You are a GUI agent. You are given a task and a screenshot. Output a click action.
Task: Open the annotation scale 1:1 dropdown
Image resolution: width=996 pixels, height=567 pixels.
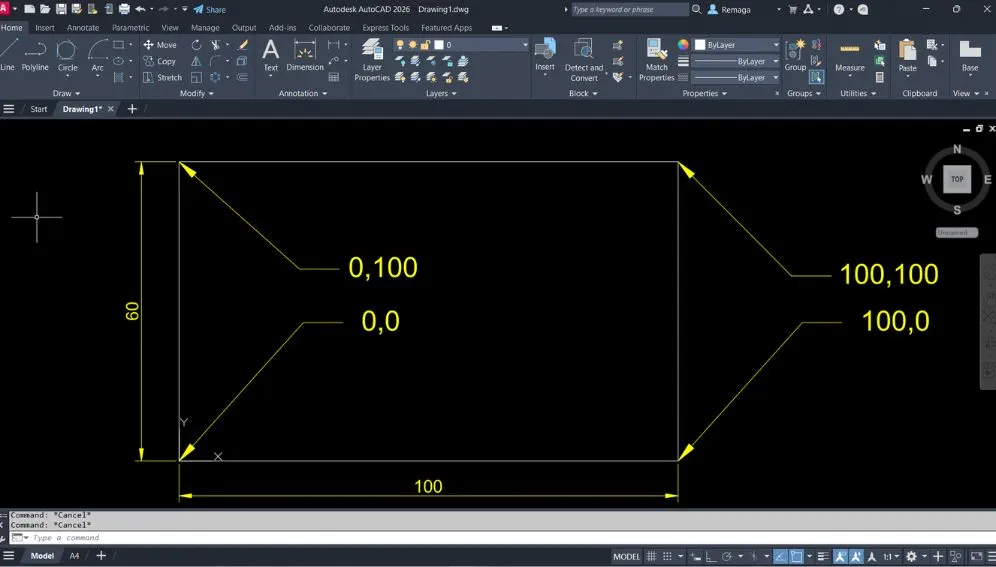point(888,556)
